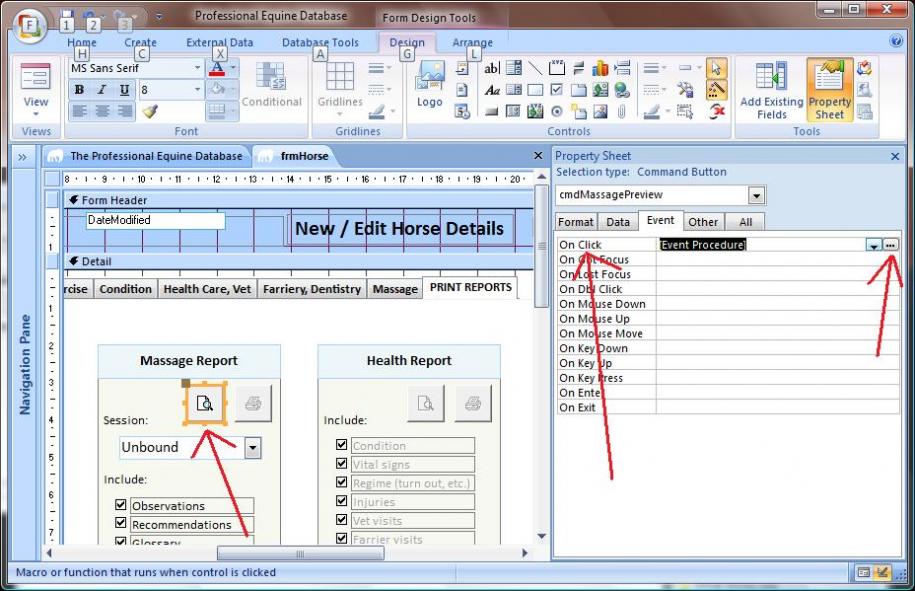Viewport: 915px width, 591px height.
Task: Click the Office button orb
Action: coord(29,25)
